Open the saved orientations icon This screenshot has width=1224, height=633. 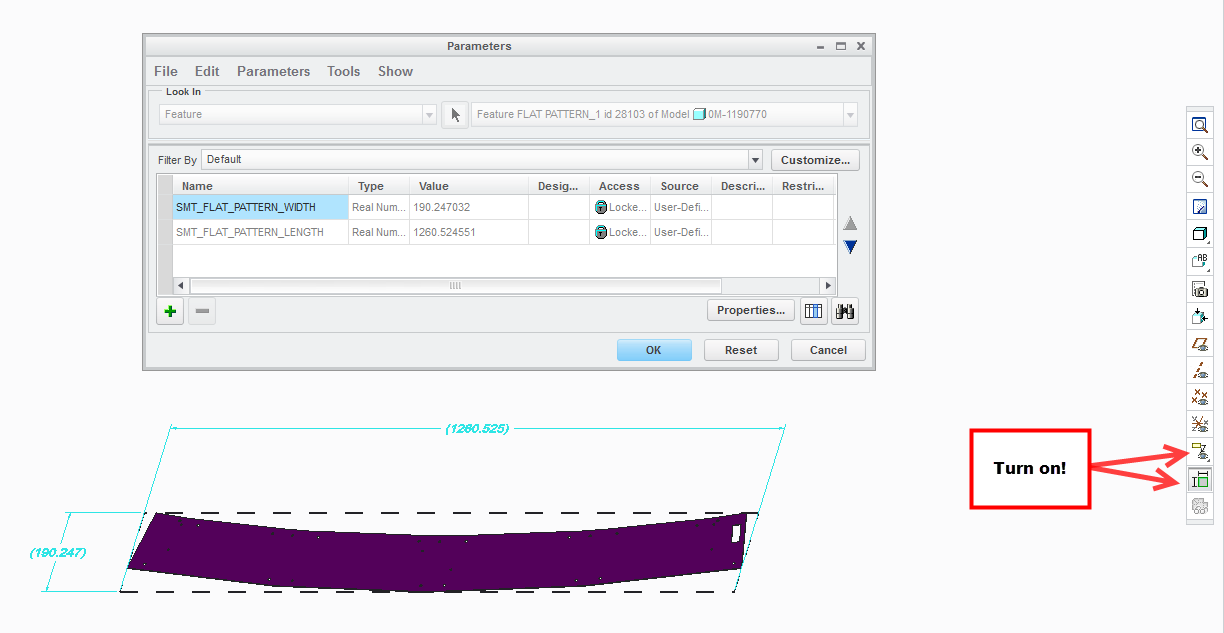(1199, 261)
